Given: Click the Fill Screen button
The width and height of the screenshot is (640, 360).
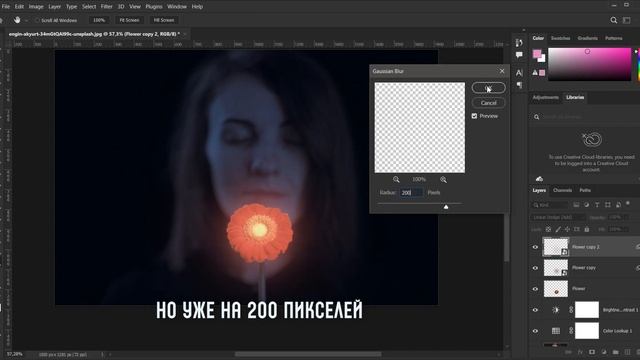Looking at the screenshot, I should (164, 20).
